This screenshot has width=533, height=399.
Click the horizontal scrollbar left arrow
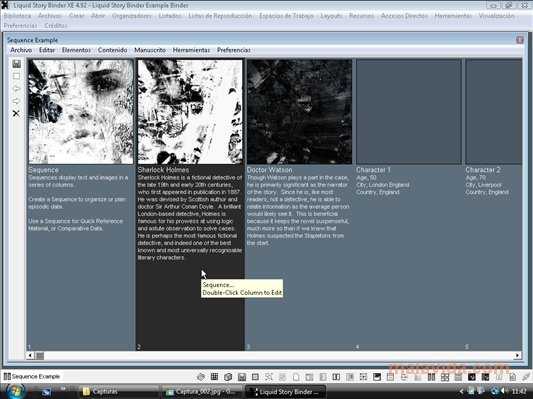coord(30,355)
